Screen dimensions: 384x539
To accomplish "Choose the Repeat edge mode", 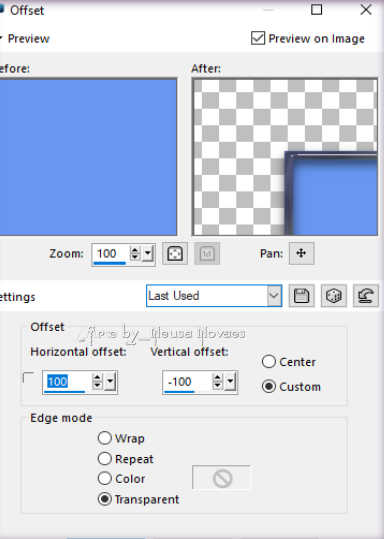I will [105, 459].
